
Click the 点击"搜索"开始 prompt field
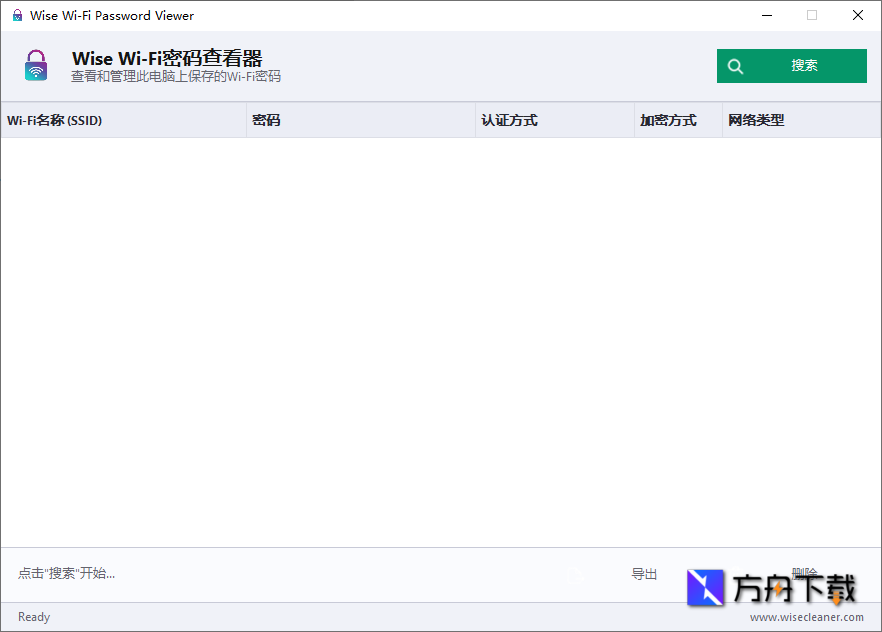pos(65,574)
